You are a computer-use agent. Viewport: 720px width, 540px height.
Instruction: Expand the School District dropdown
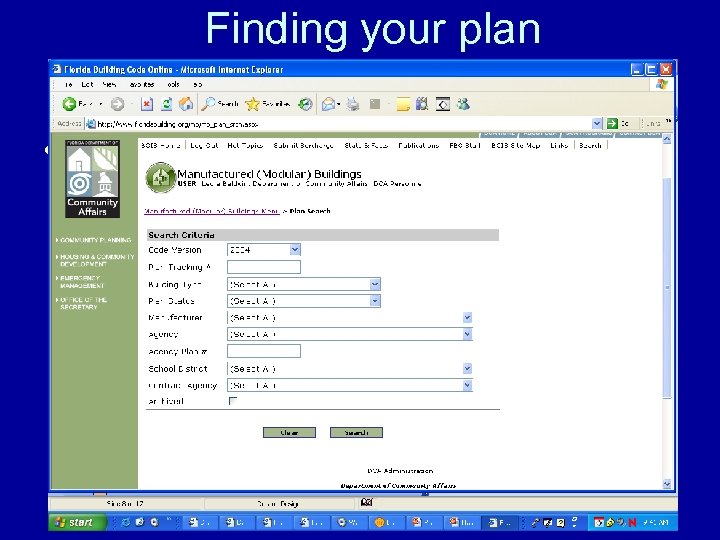click(x=467, y=368)
